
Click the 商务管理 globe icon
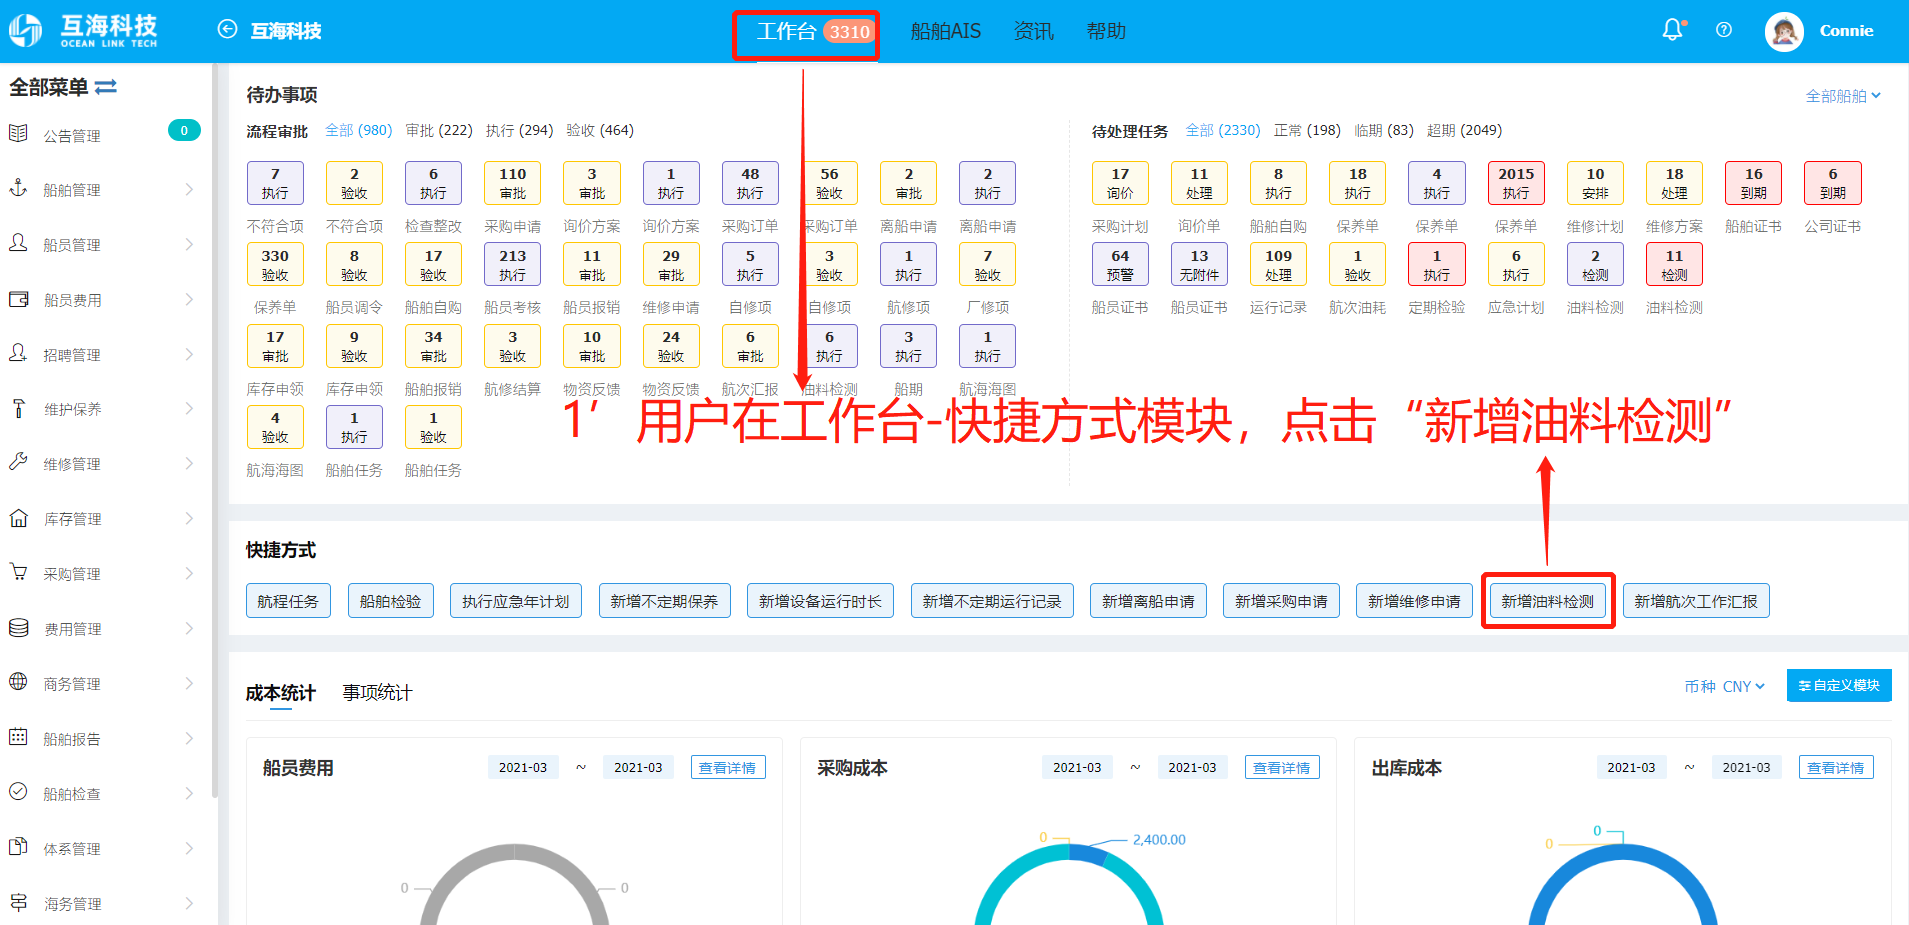(18, 682)
